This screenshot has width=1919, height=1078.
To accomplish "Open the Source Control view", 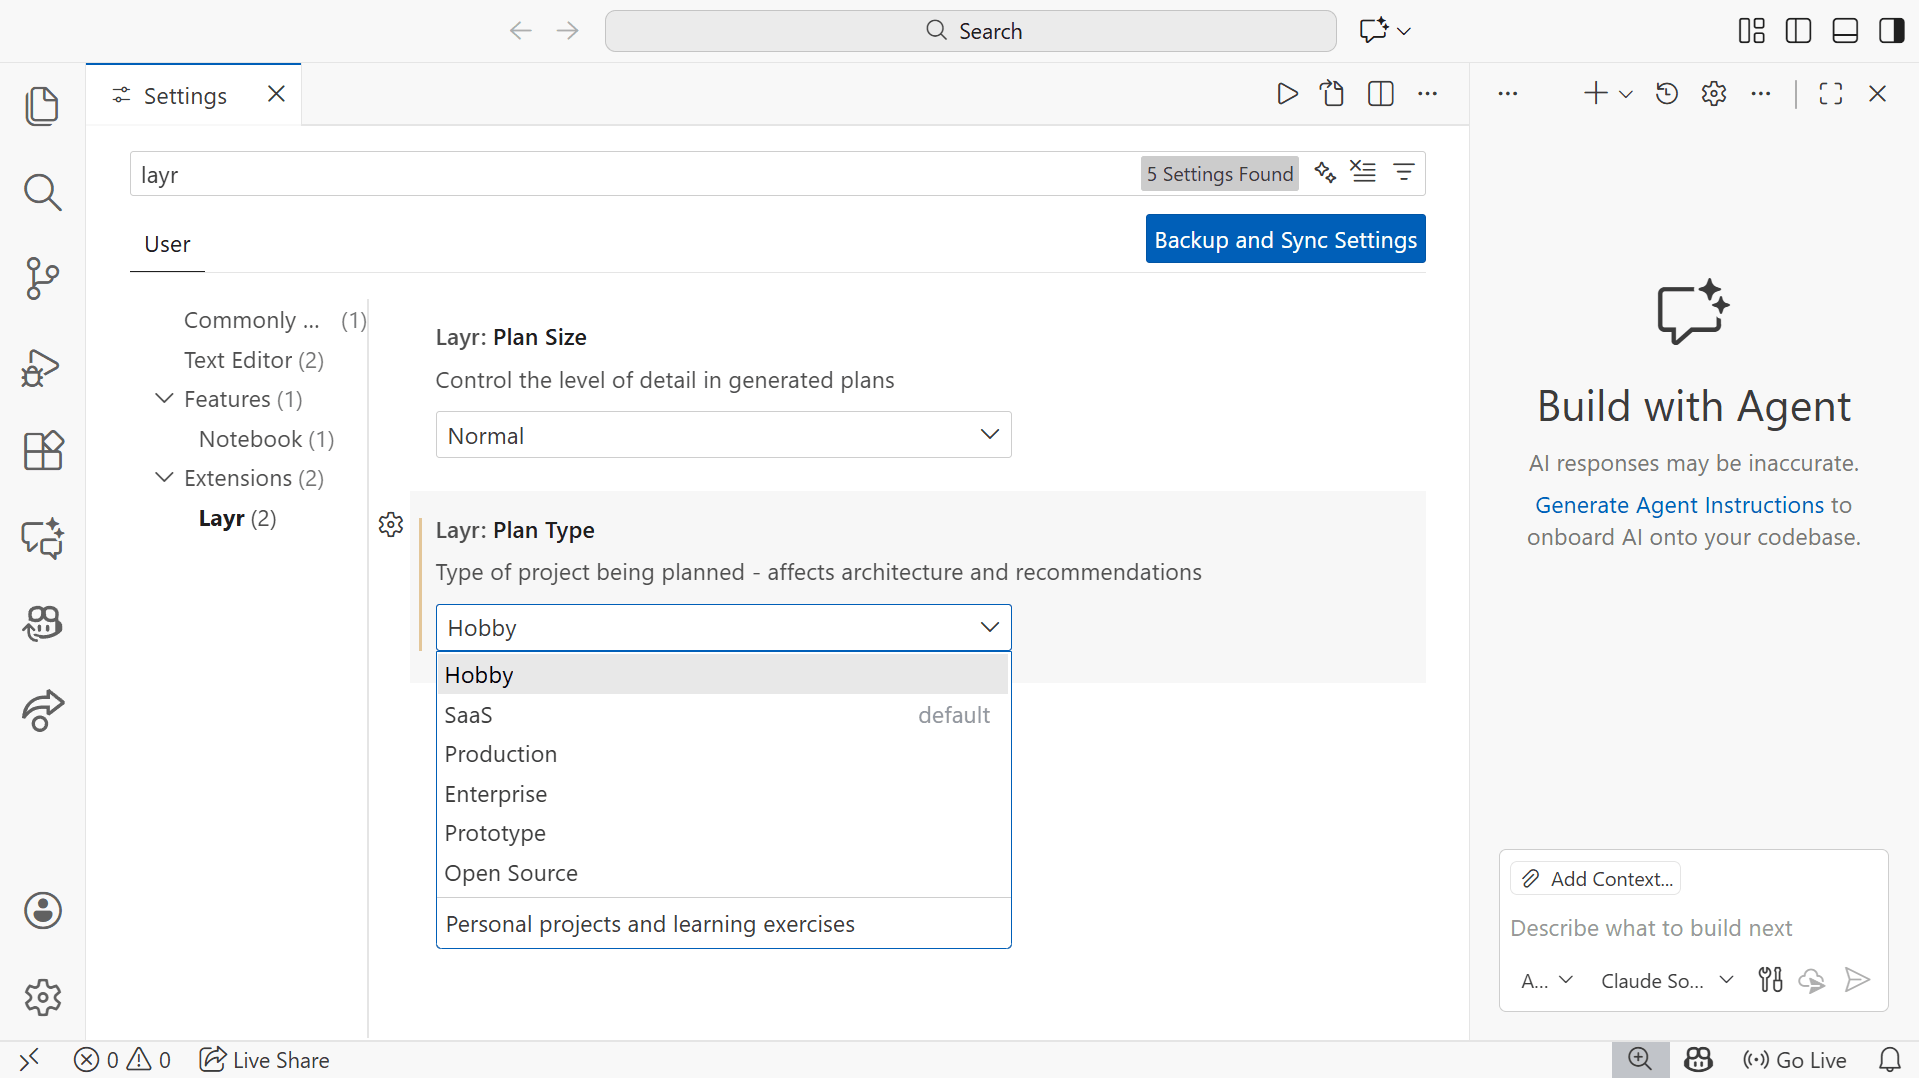I will point(42,279).
